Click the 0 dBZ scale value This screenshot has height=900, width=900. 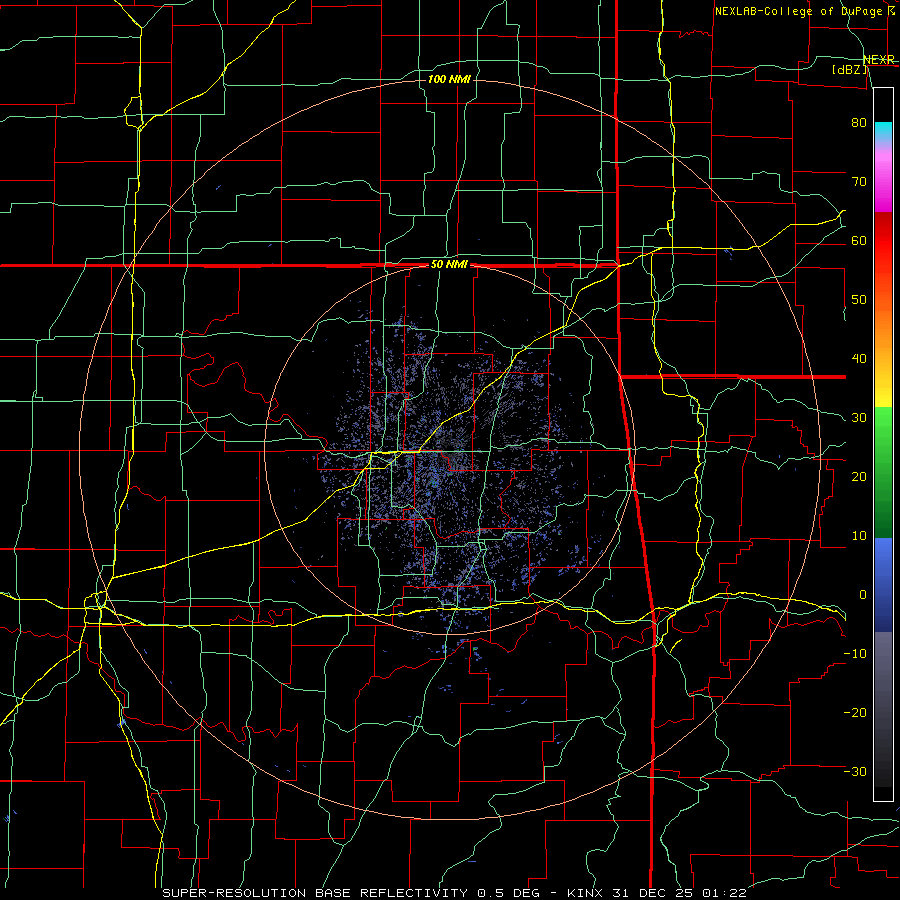pos(863,595)
